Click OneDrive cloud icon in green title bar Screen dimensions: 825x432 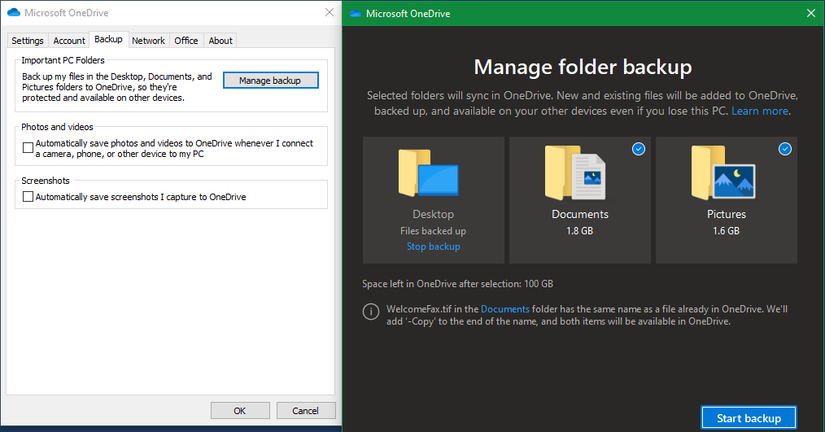click(x=356, y=13)
